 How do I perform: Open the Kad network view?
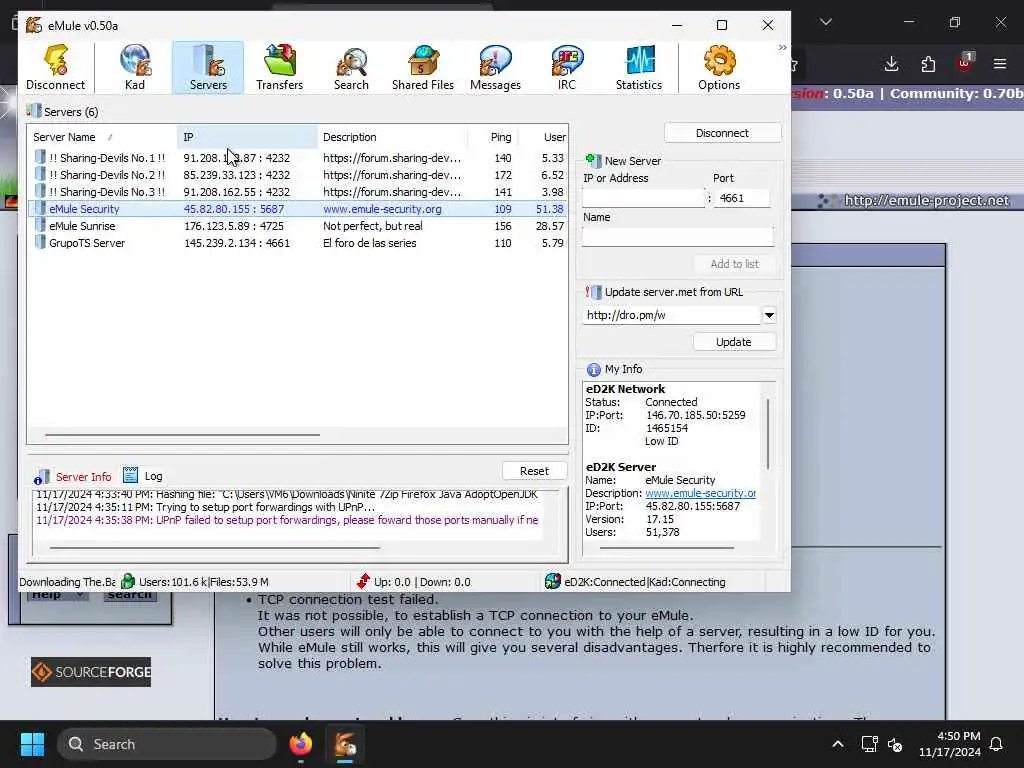coord(135,67)
